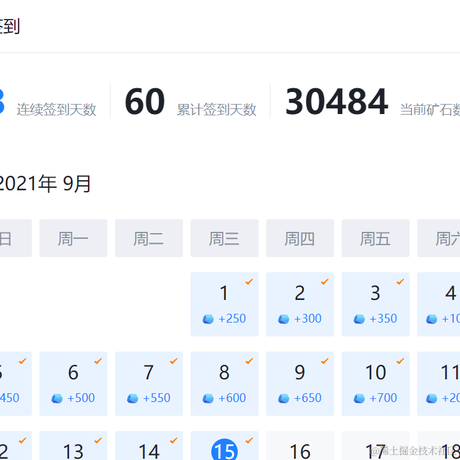The width and height of the screenshot is (460, 460).
Task: Click the orange checkmark on day 3
Action: point(401,282)
